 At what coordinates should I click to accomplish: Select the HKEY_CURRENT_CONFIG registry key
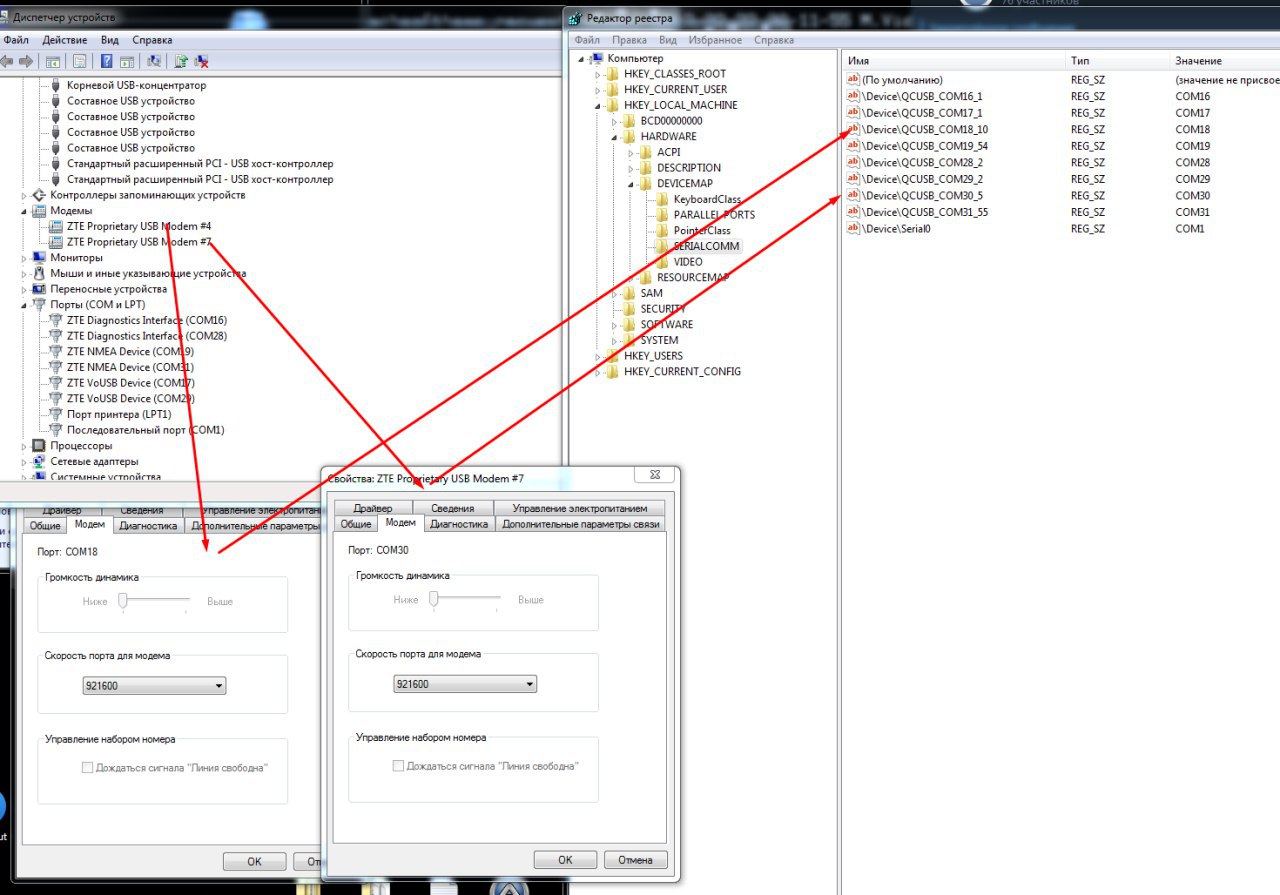682,371
